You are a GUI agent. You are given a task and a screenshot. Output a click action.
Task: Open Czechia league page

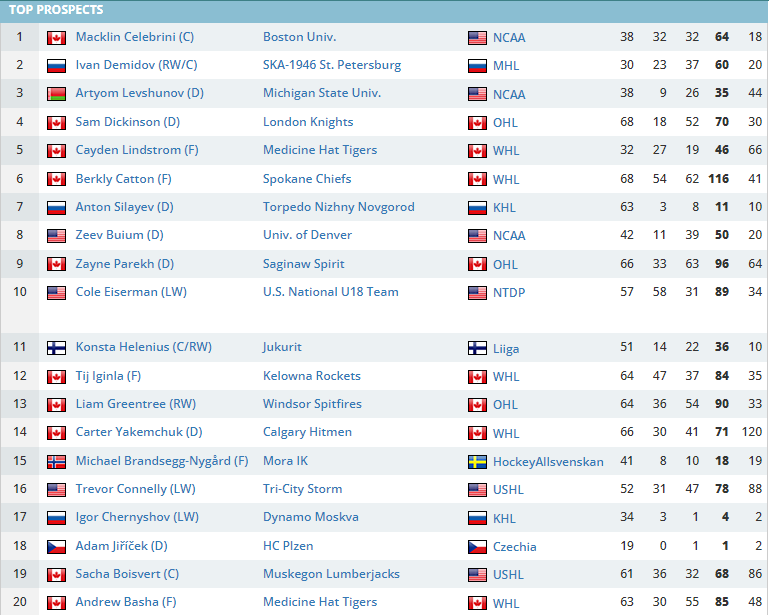pyautogui.click(x=514, y=546)
